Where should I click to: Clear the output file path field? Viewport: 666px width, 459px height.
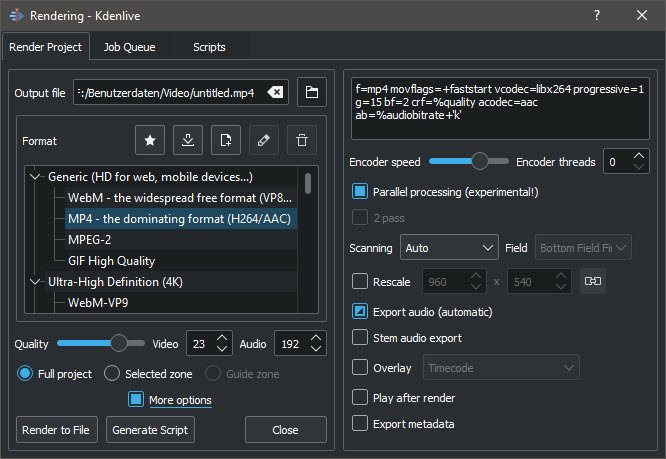276,93
